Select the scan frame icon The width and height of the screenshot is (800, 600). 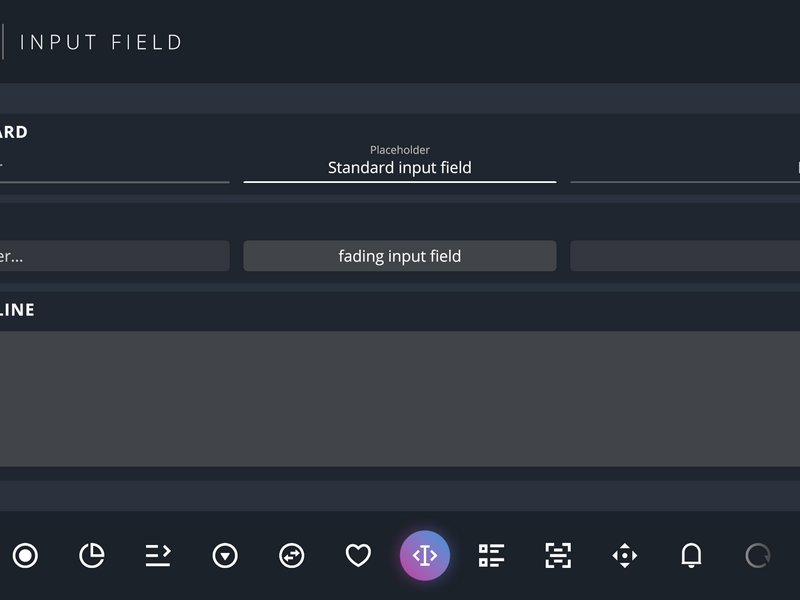click(x=558, y=556)
